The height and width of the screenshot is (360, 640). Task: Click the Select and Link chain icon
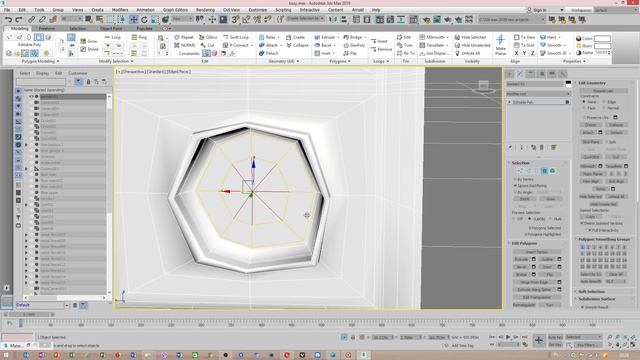tap(31, 19)
